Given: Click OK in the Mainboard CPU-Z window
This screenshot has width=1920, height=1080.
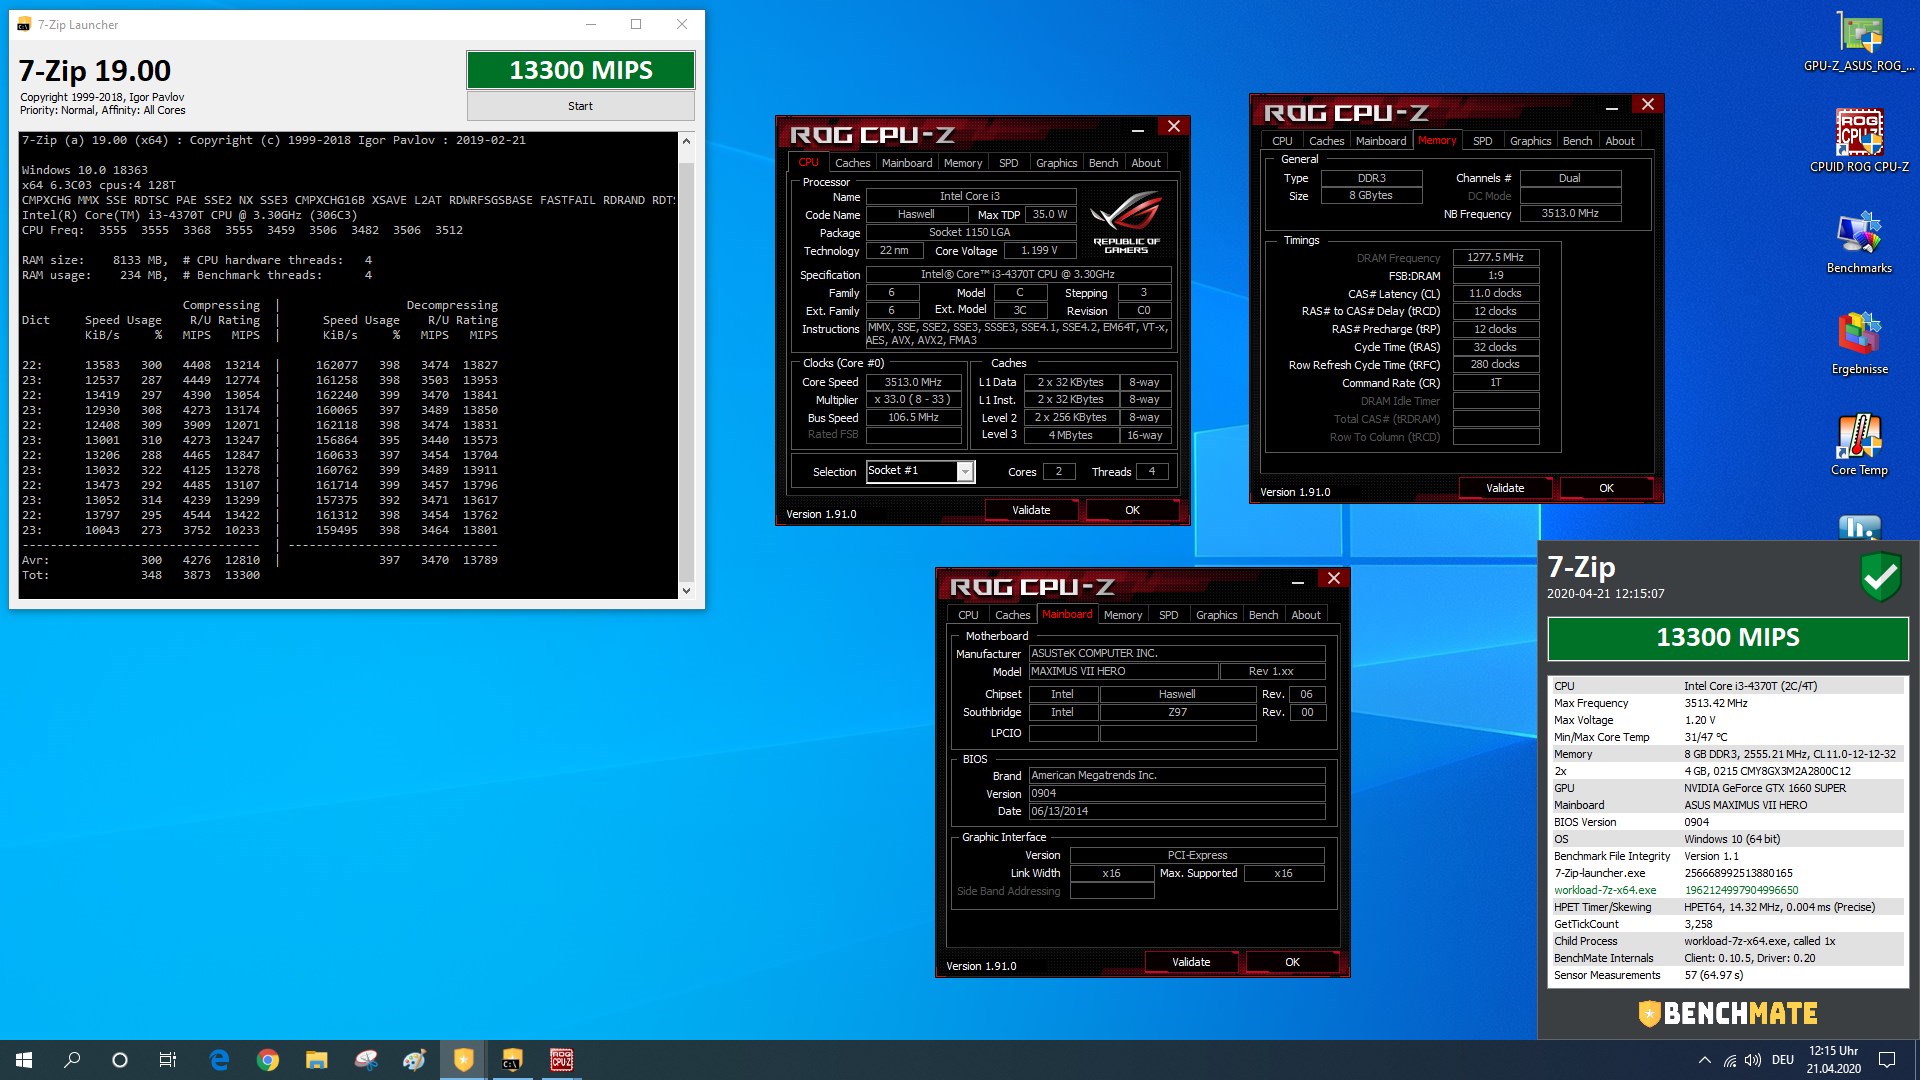Looking at the screenshot, I should [1292, 962].
